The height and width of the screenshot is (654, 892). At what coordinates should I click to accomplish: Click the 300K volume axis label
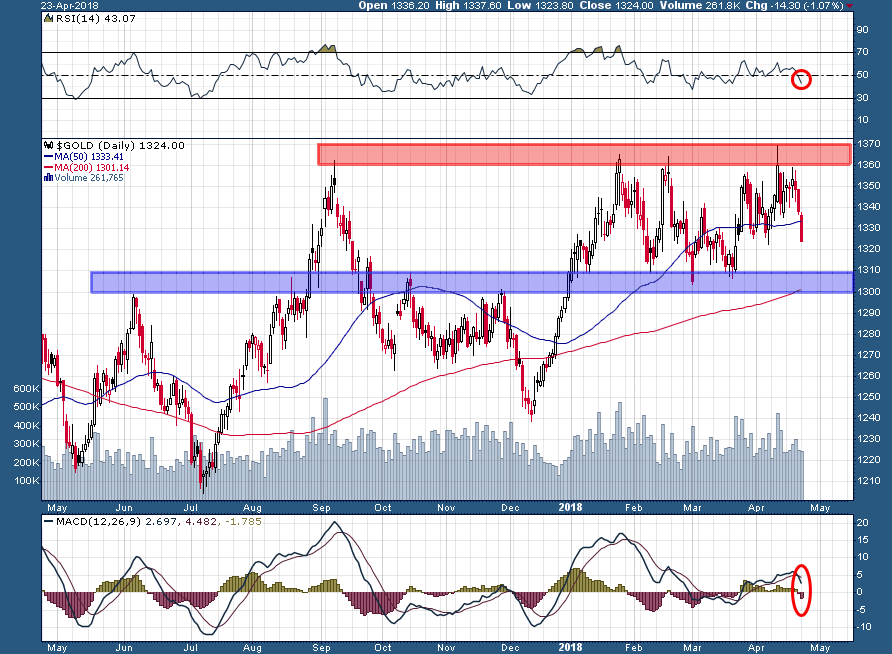point(27,444)
